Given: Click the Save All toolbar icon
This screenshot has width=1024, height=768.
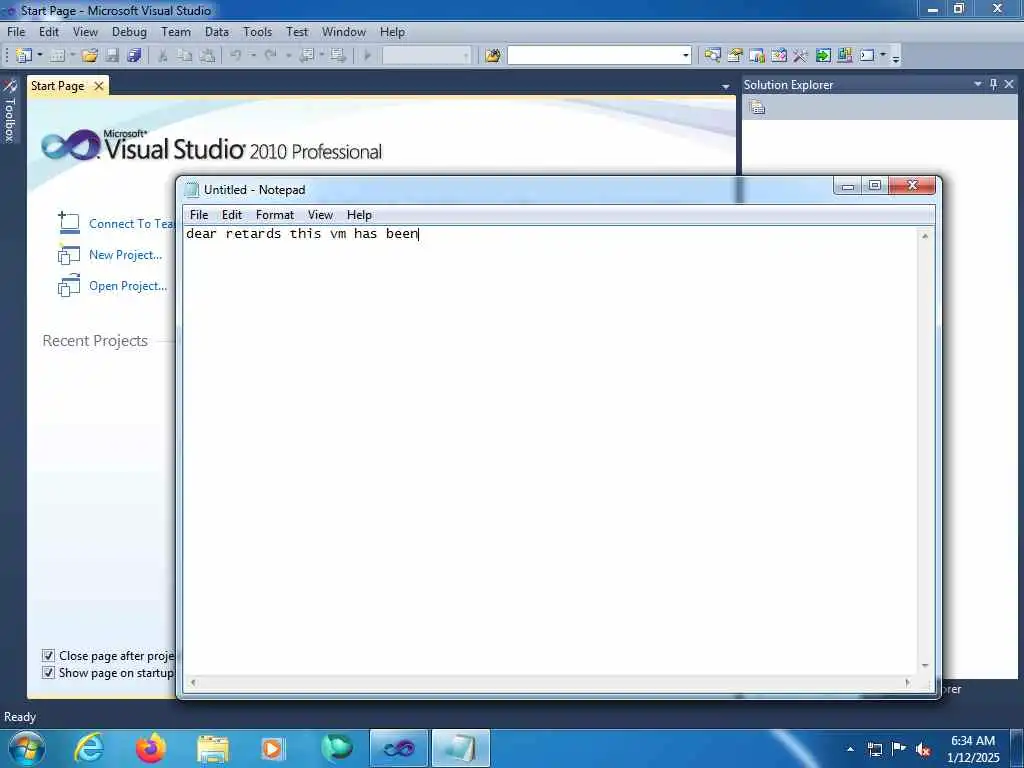Looking at the screenshot, I should (135, 56).
